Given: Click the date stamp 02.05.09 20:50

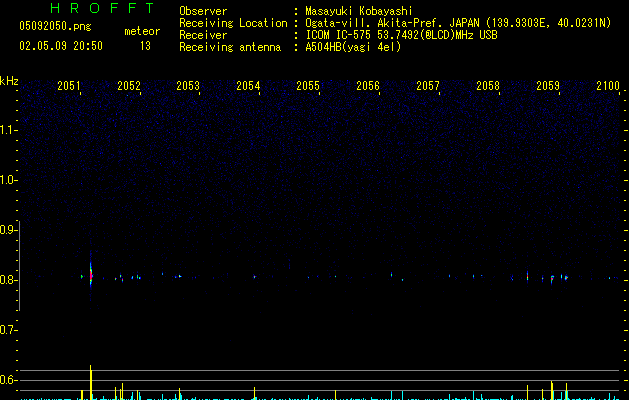Looking at the screenshot, I should tap(61, 46).
